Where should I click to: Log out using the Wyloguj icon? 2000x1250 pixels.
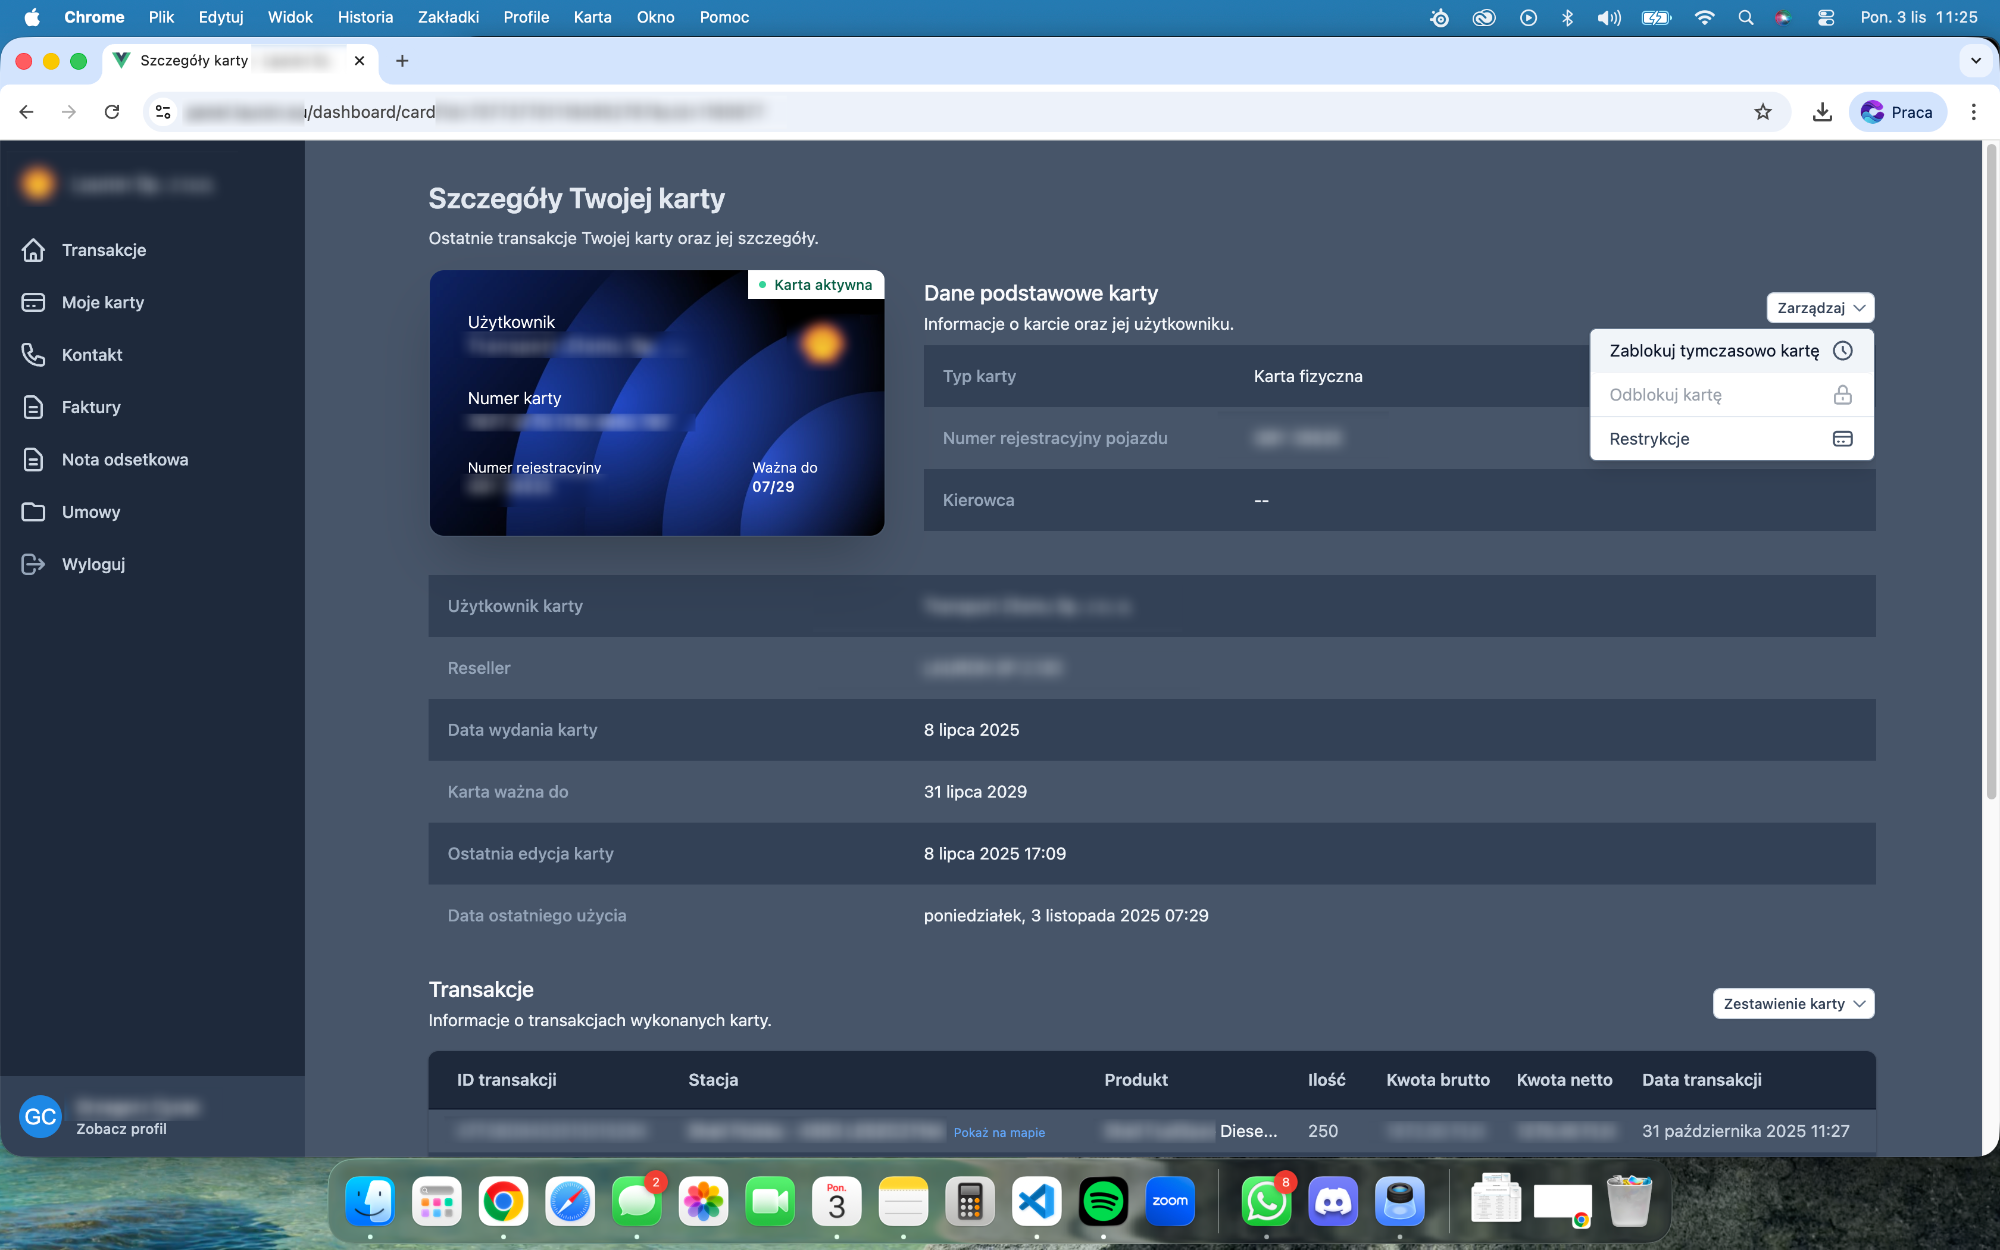tap(35, 564)
